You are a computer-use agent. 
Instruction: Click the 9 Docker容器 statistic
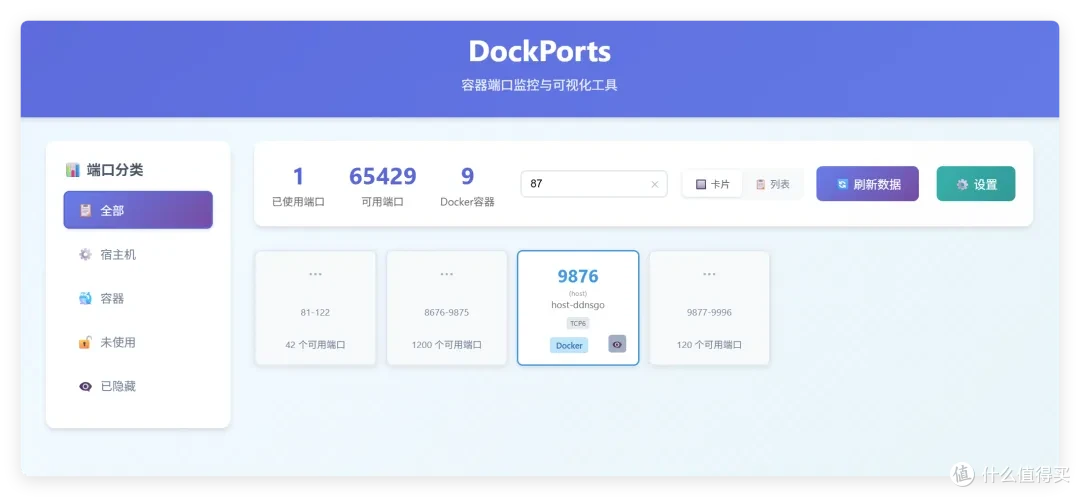(x=468, y=186)
